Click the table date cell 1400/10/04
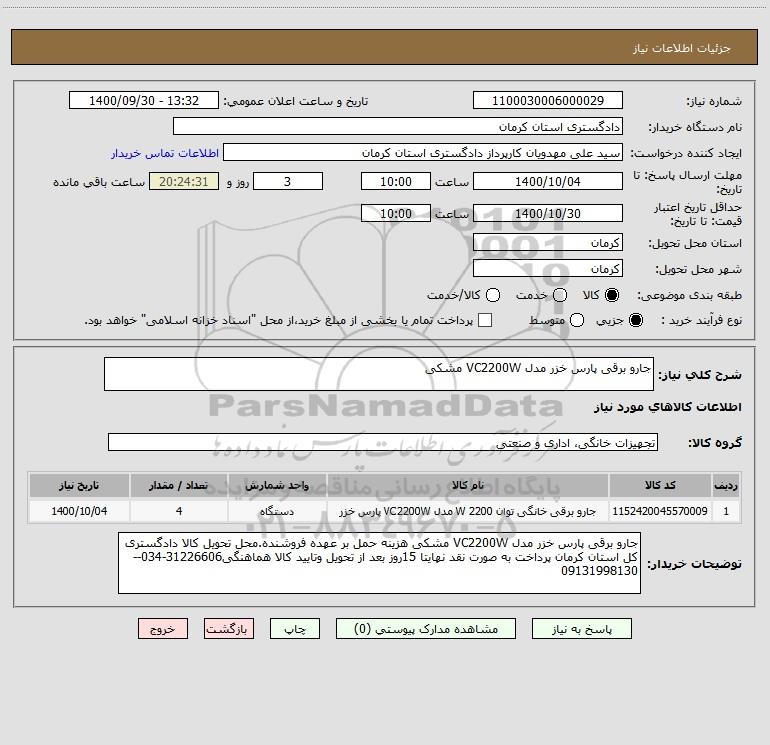 (x=79, y=511)
